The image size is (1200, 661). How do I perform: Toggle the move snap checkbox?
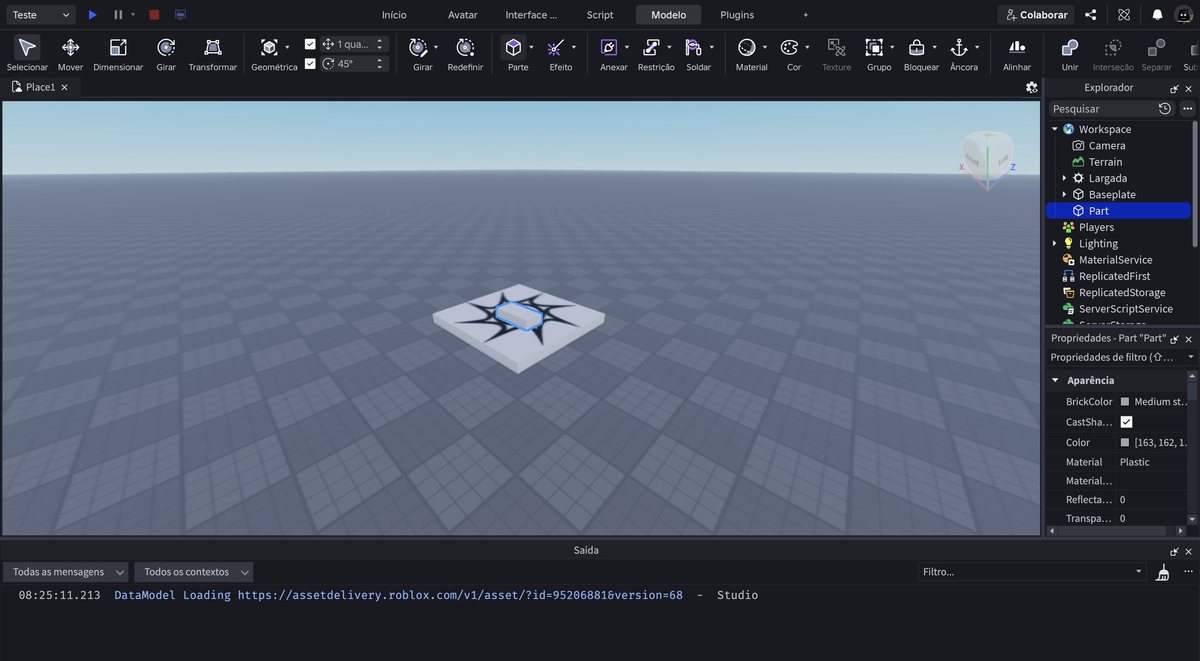pos(310,44)
